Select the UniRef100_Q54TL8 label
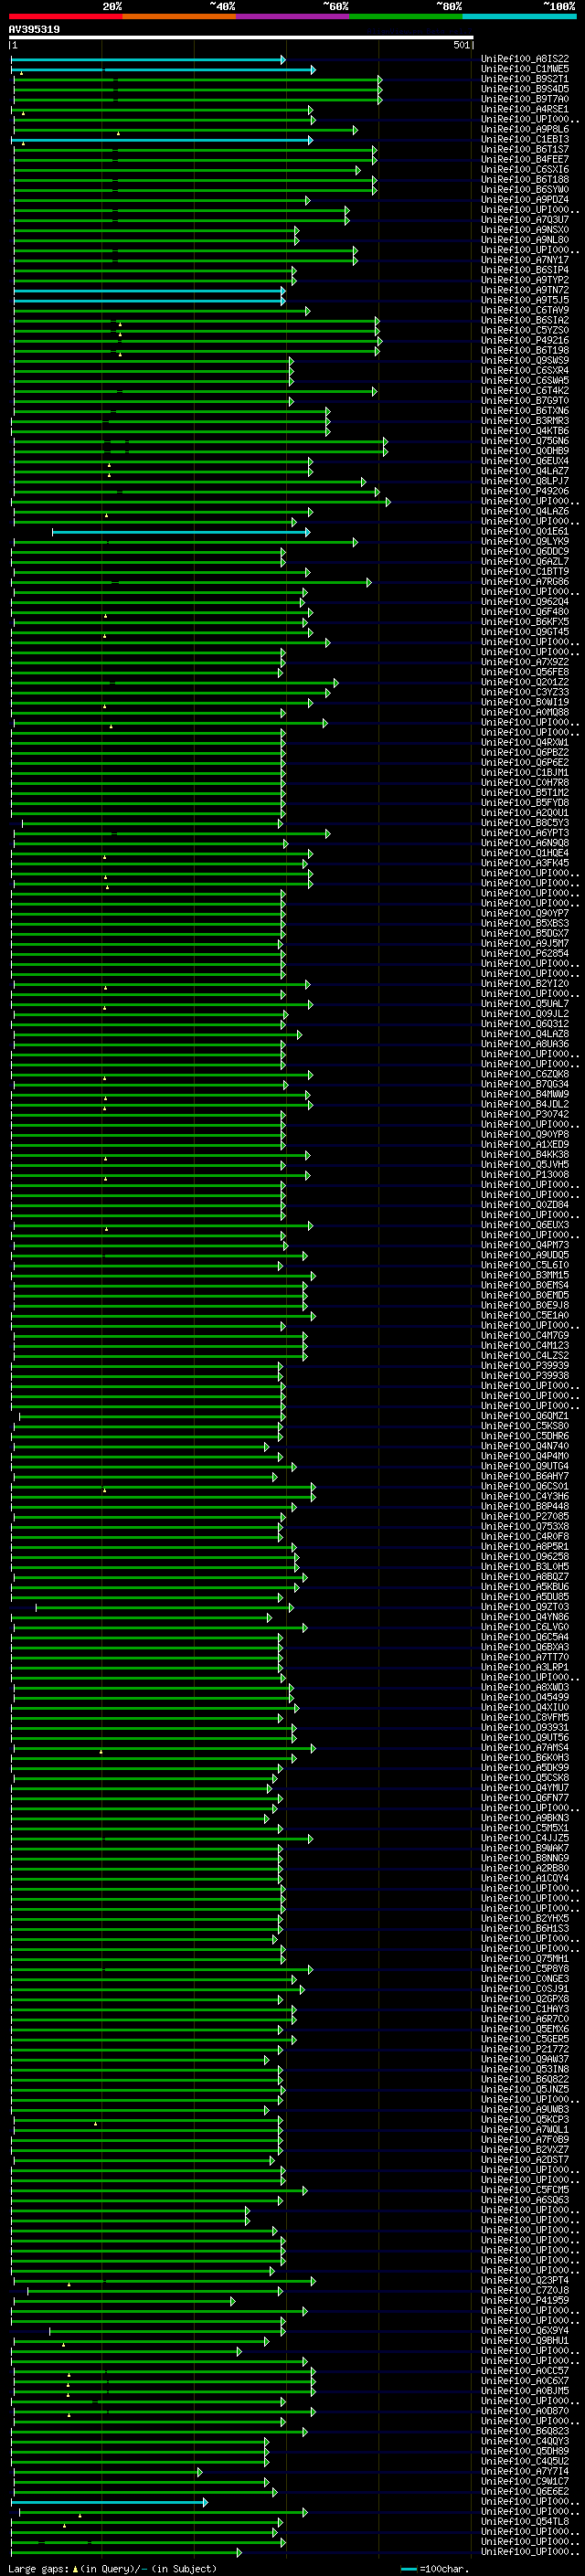 [x=525, y=2520]
